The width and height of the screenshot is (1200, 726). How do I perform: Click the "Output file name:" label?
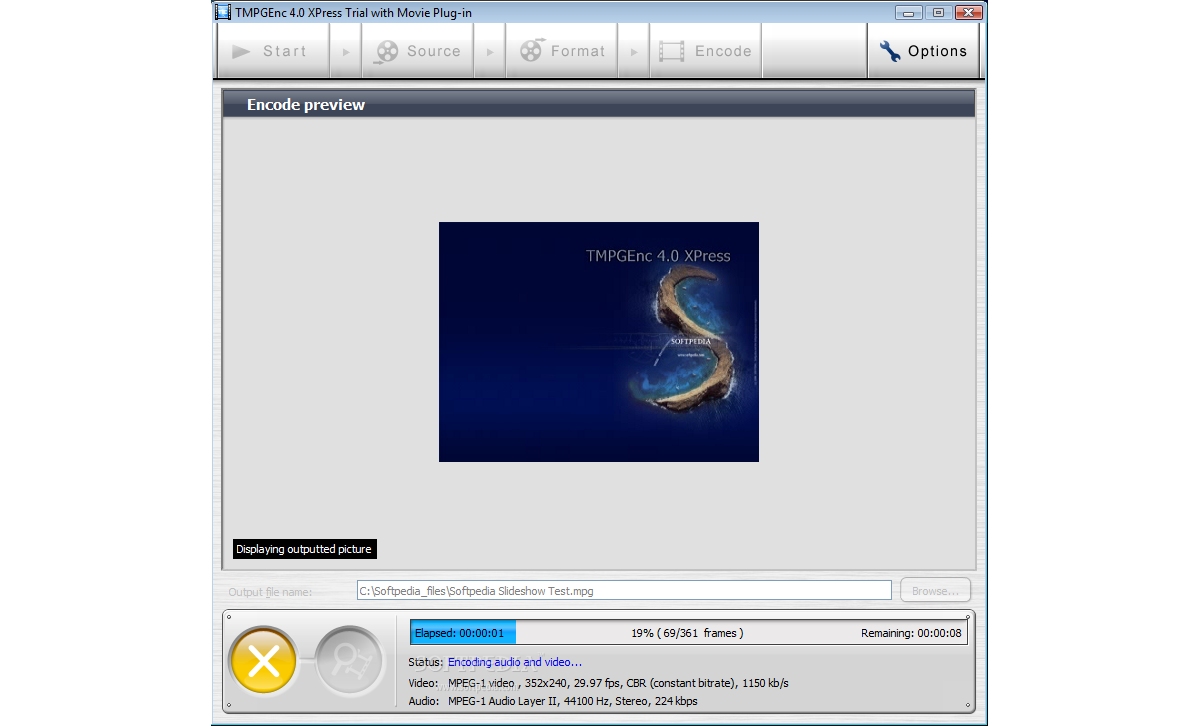[270, 592]
